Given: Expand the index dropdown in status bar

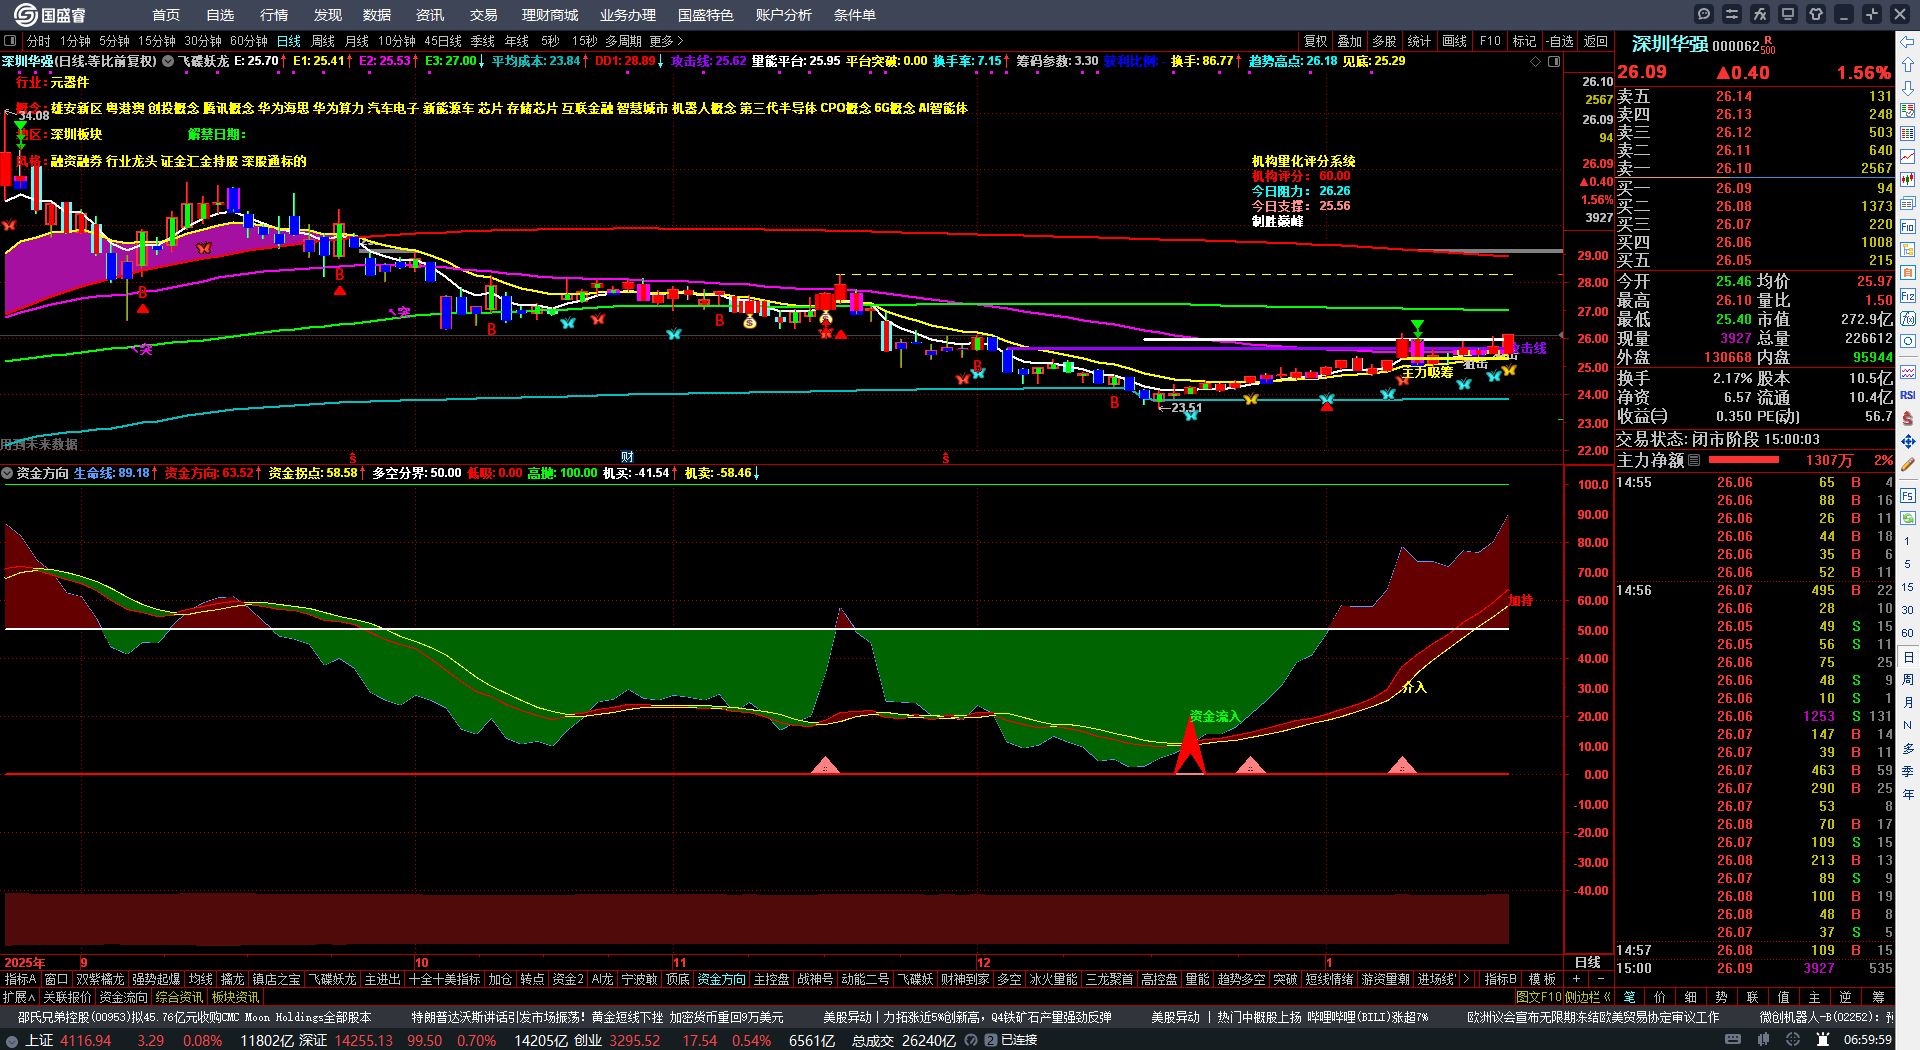Looking at the screenshot, I should click(11, 1040).
